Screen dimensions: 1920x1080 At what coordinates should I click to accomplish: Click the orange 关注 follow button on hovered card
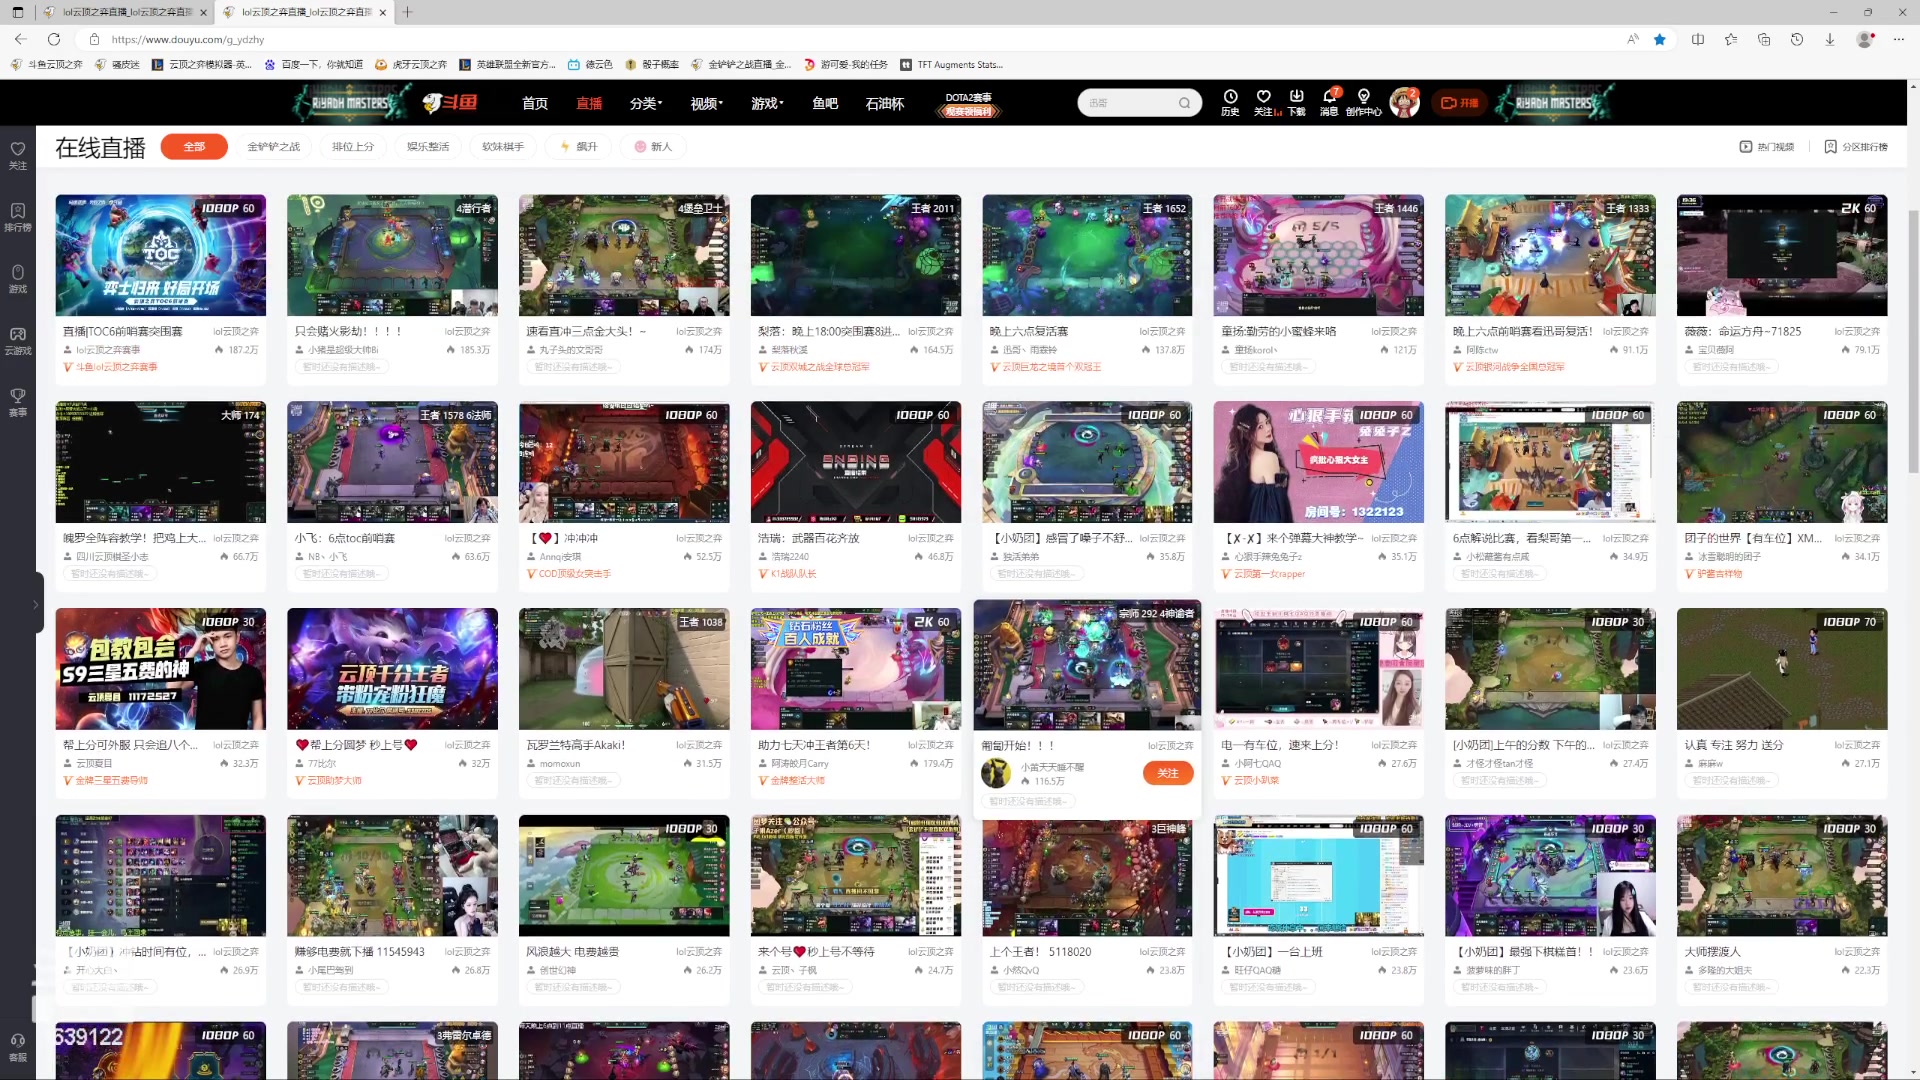click(x=1168, y=773)
